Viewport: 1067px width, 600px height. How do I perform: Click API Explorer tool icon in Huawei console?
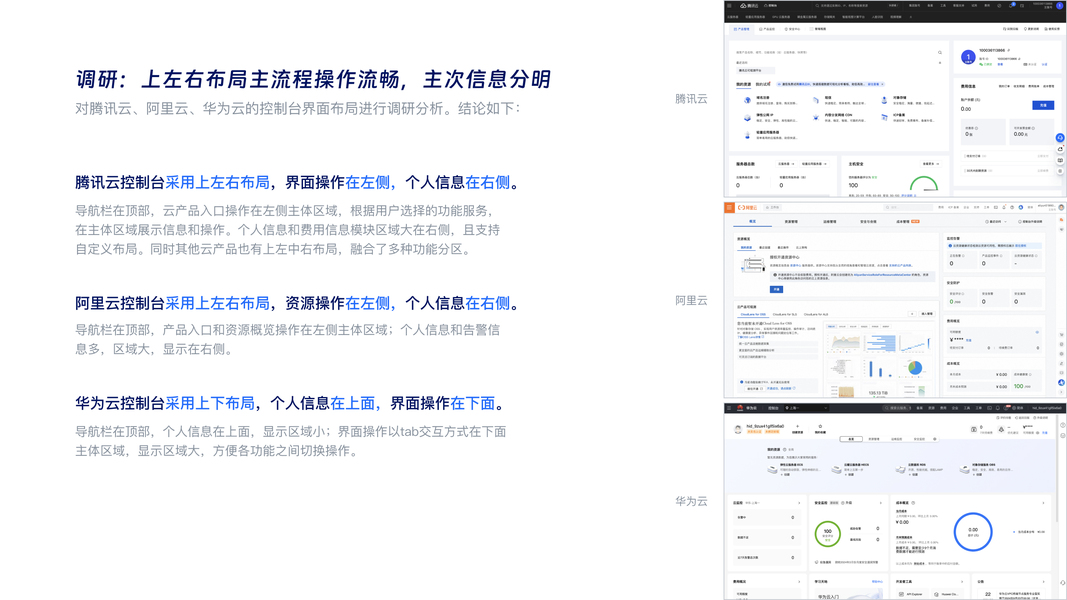[x=902, y=594]
